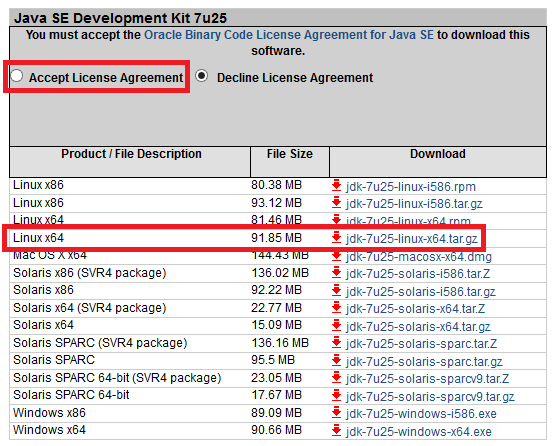The width and height of the screenshot is (554, 446).
Task: Click download arrow icon for linux-i586.rpm
Action: (x=336, y=185)
